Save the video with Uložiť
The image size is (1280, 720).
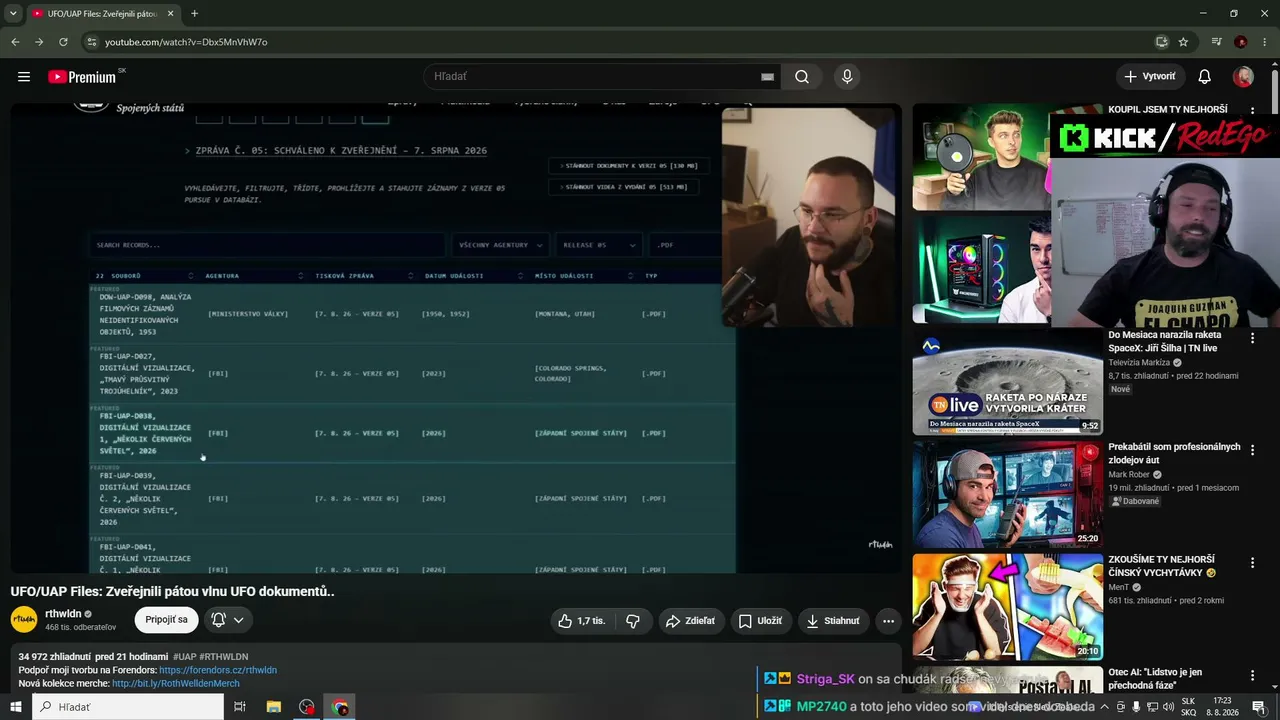click(761, 621)
